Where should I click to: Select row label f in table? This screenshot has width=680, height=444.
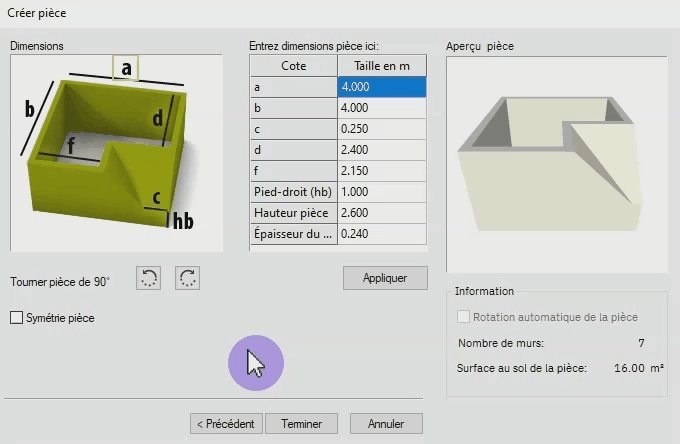(294, 171)
